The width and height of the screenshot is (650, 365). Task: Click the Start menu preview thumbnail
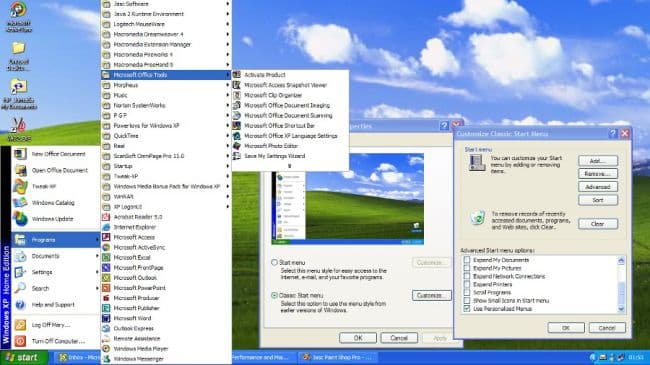tap(347, 199)
